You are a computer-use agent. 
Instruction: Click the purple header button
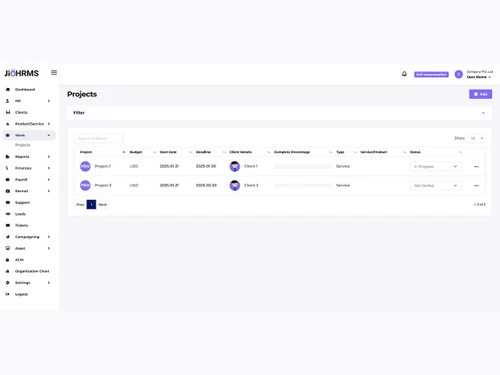pyautogui.click(x=431, y=74)
